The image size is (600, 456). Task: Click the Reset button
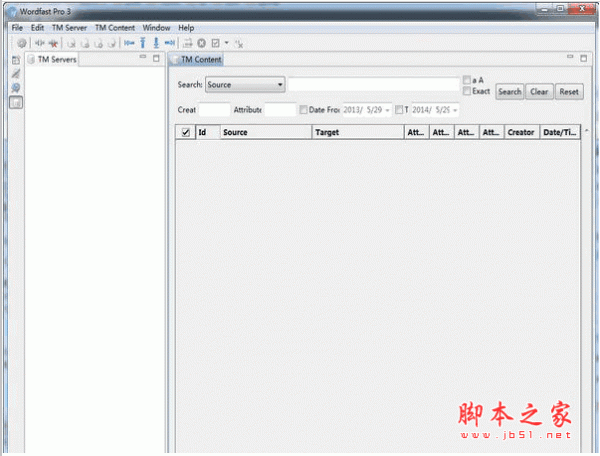[x=569, y=92]
